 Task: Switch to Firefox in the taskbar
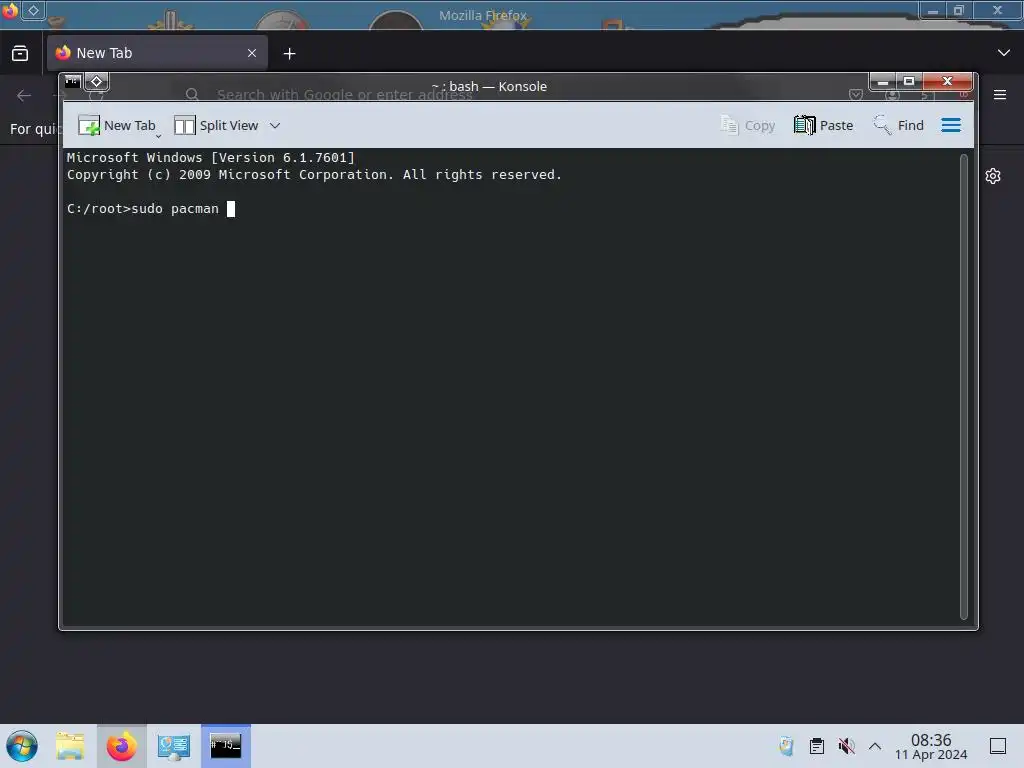point(121,746)
